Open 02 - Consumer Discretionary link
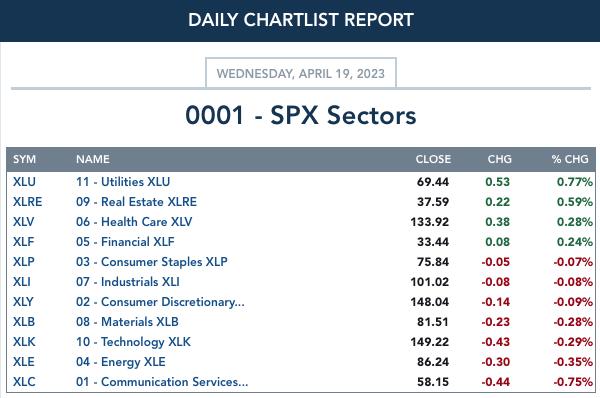 coord(160,302)
